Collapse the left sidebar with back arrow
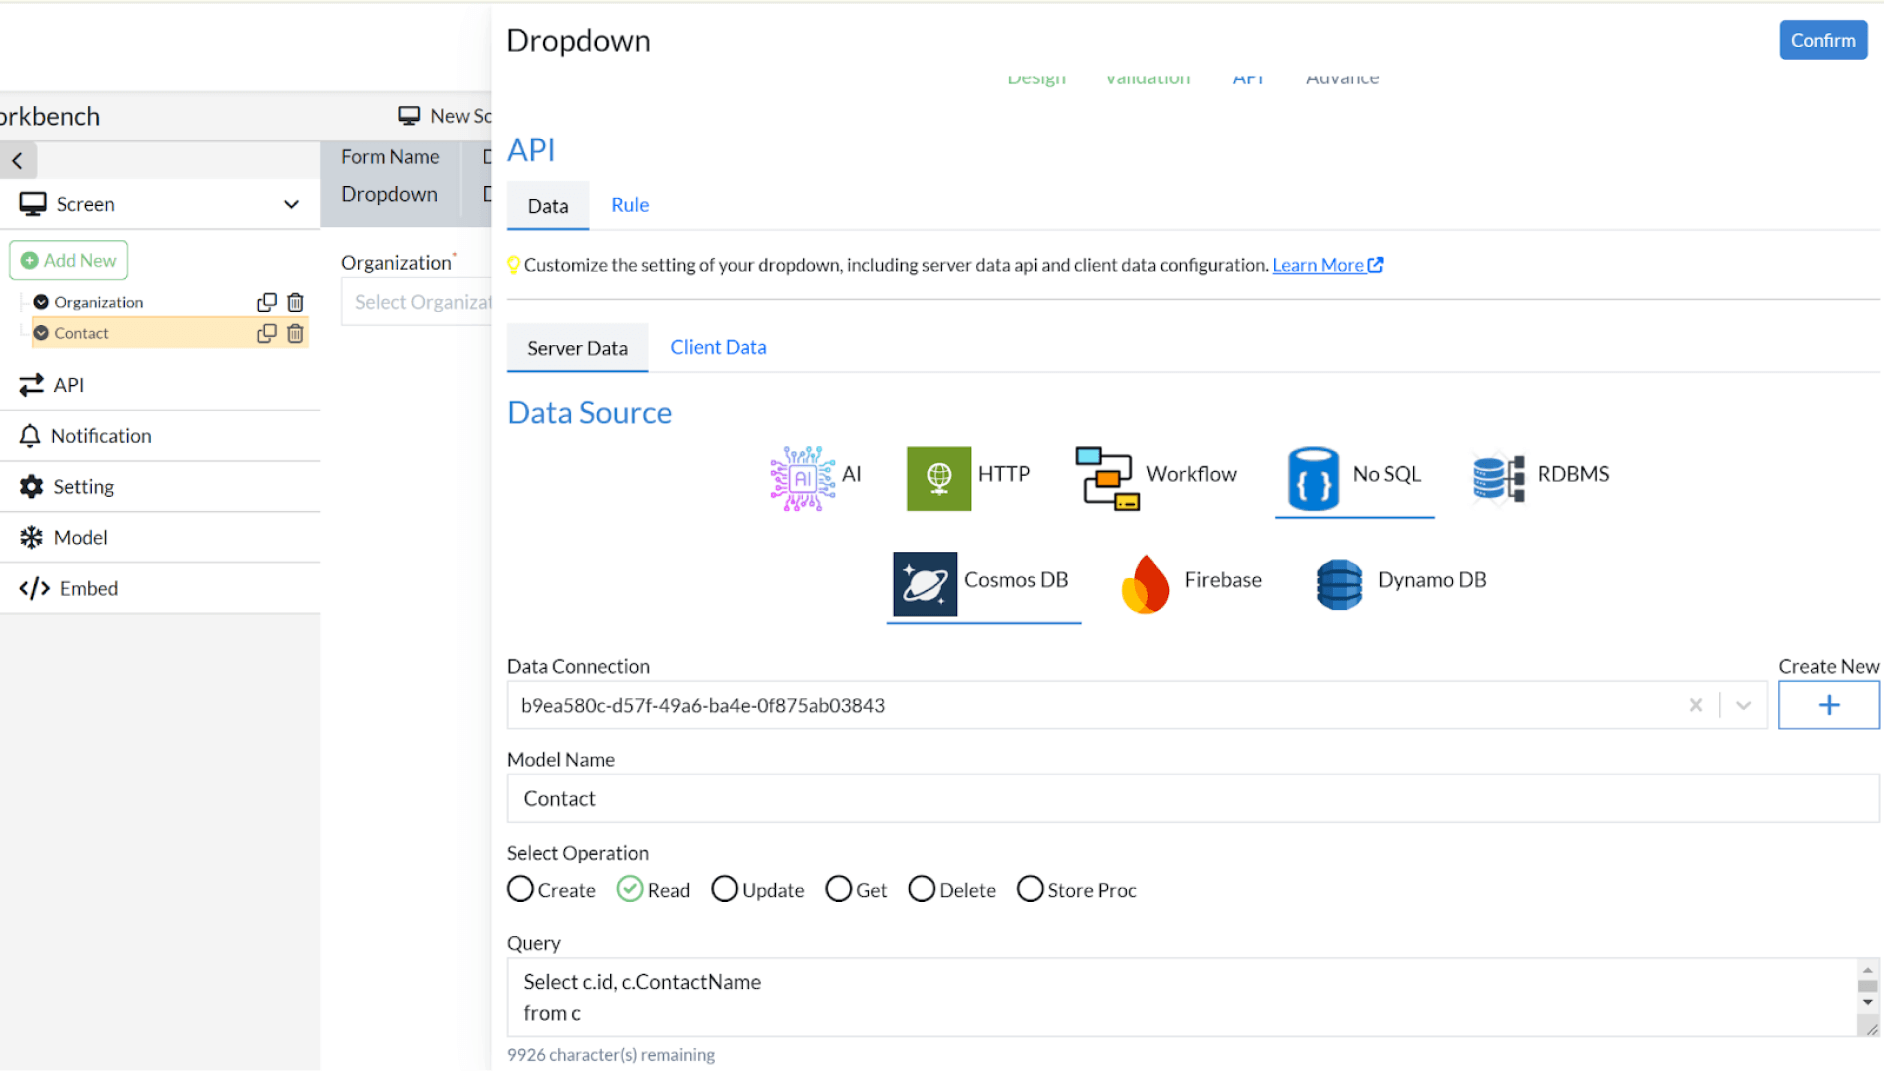The height and width of the screenshot is (1071, 1884). click(x=18, y=160)
